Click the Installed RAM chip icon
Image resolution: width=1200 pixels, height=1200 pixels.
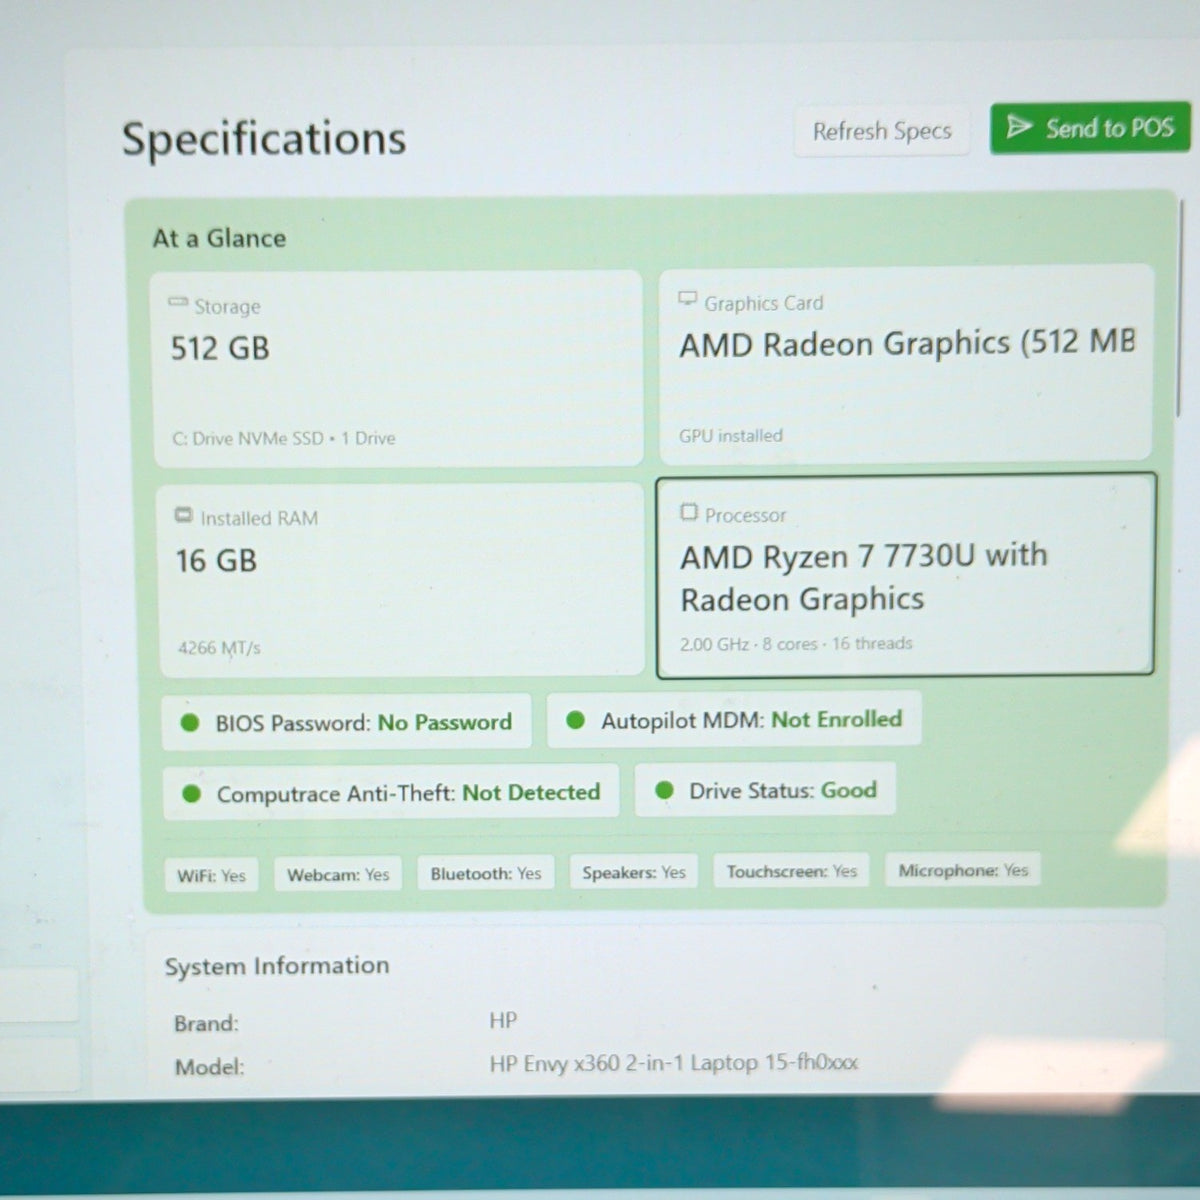(183, 515)
